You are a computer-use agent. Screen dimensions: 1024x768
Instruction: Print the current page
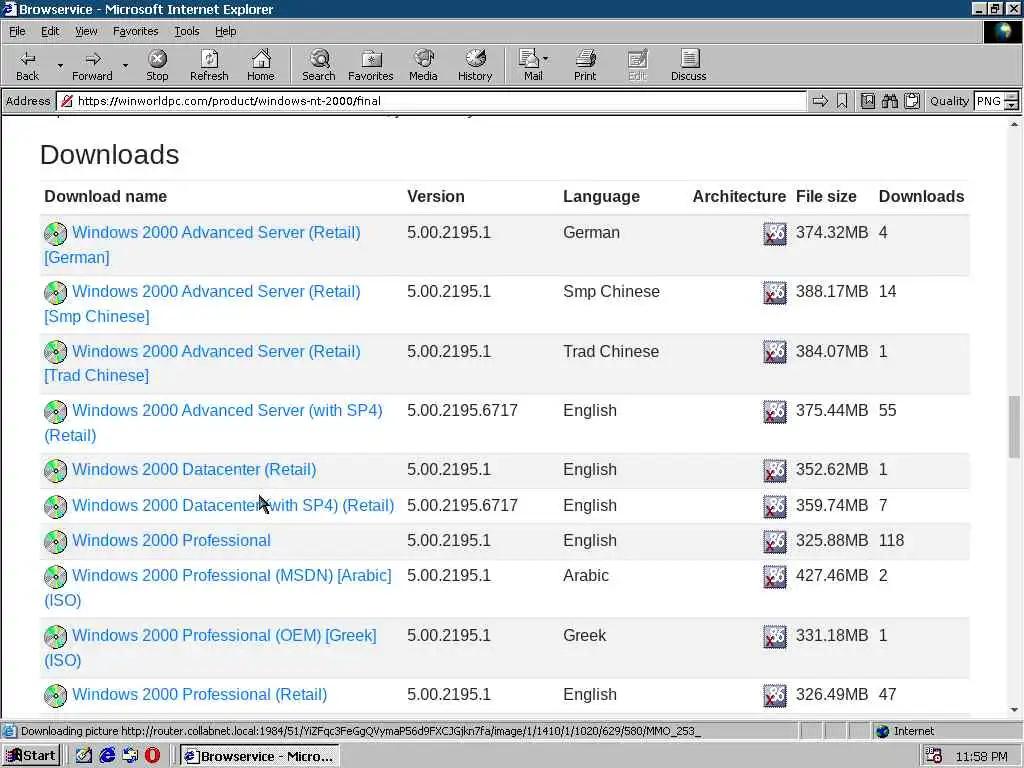(585, 65)
